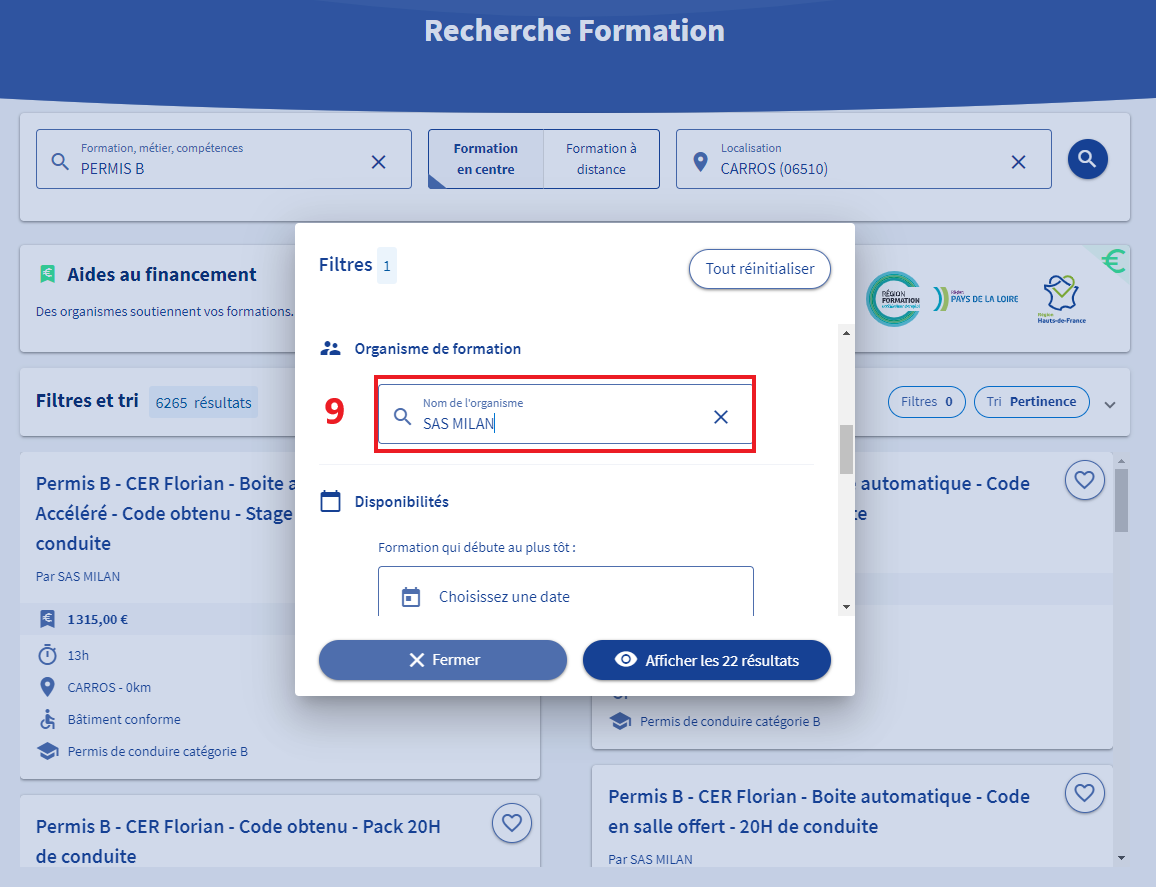Click Tout réinitialiser button
Screen dimensions: 1156x887
coord(759,269)
